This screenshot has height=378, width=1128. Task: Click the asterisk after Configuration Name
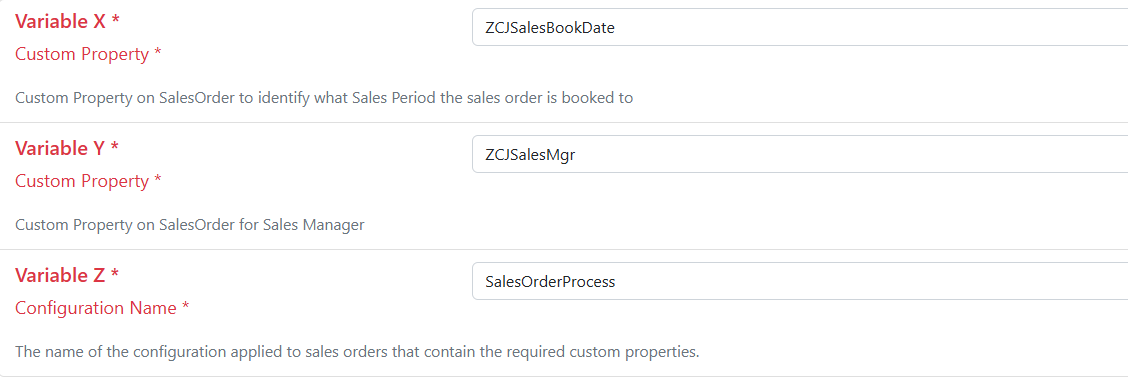[186, 306]
